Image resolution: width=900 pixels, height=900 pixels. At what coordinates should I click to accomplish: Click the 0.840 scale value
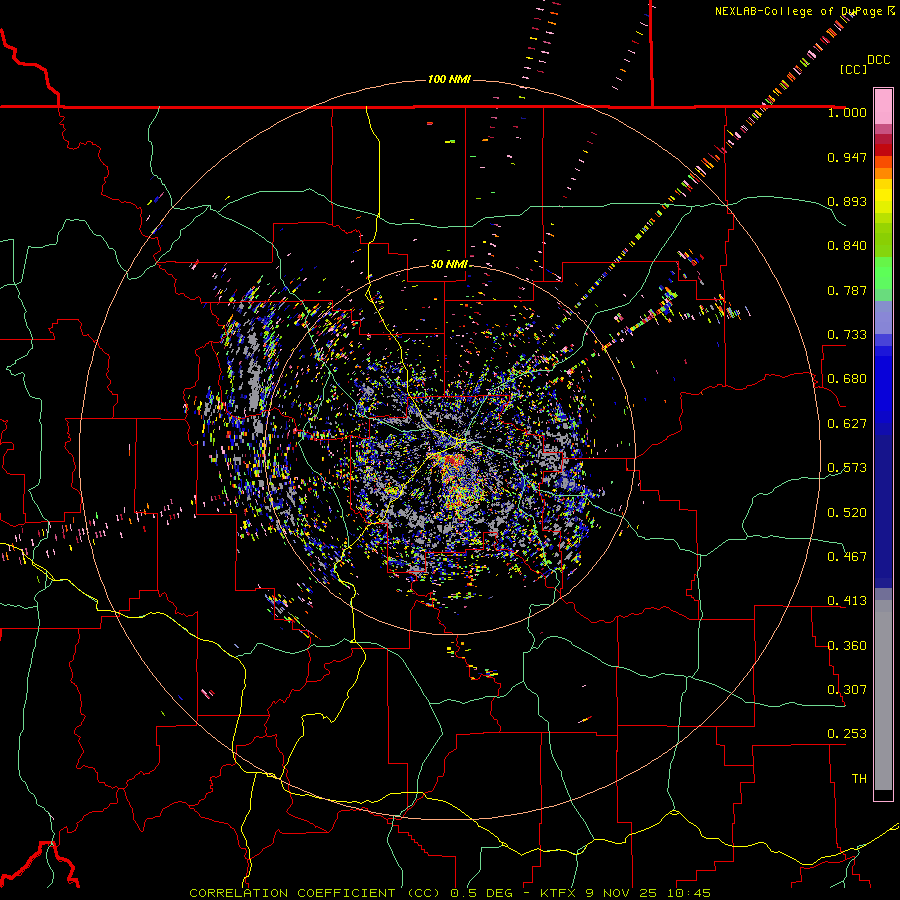847,246
